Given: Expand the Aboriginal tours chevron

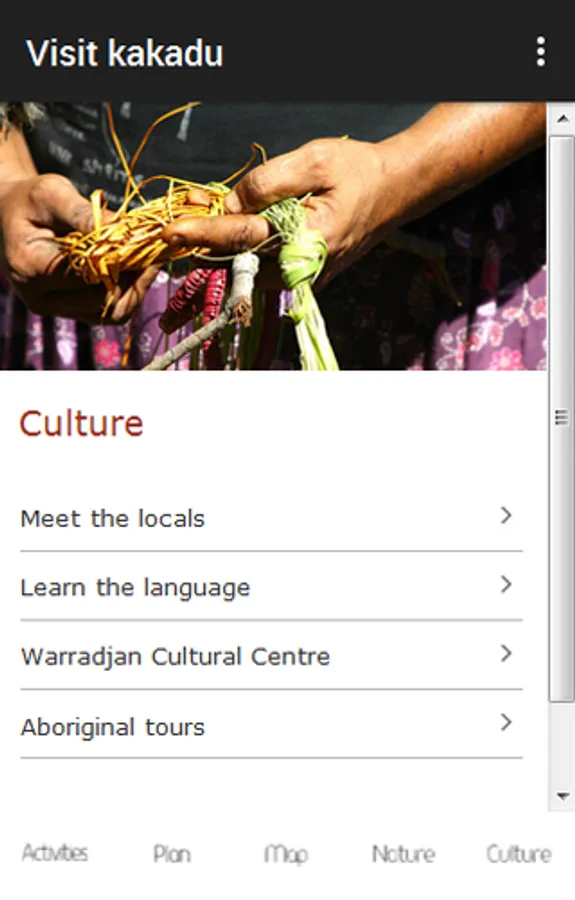Looking at the screenshot, I should [x=506, y=722].
